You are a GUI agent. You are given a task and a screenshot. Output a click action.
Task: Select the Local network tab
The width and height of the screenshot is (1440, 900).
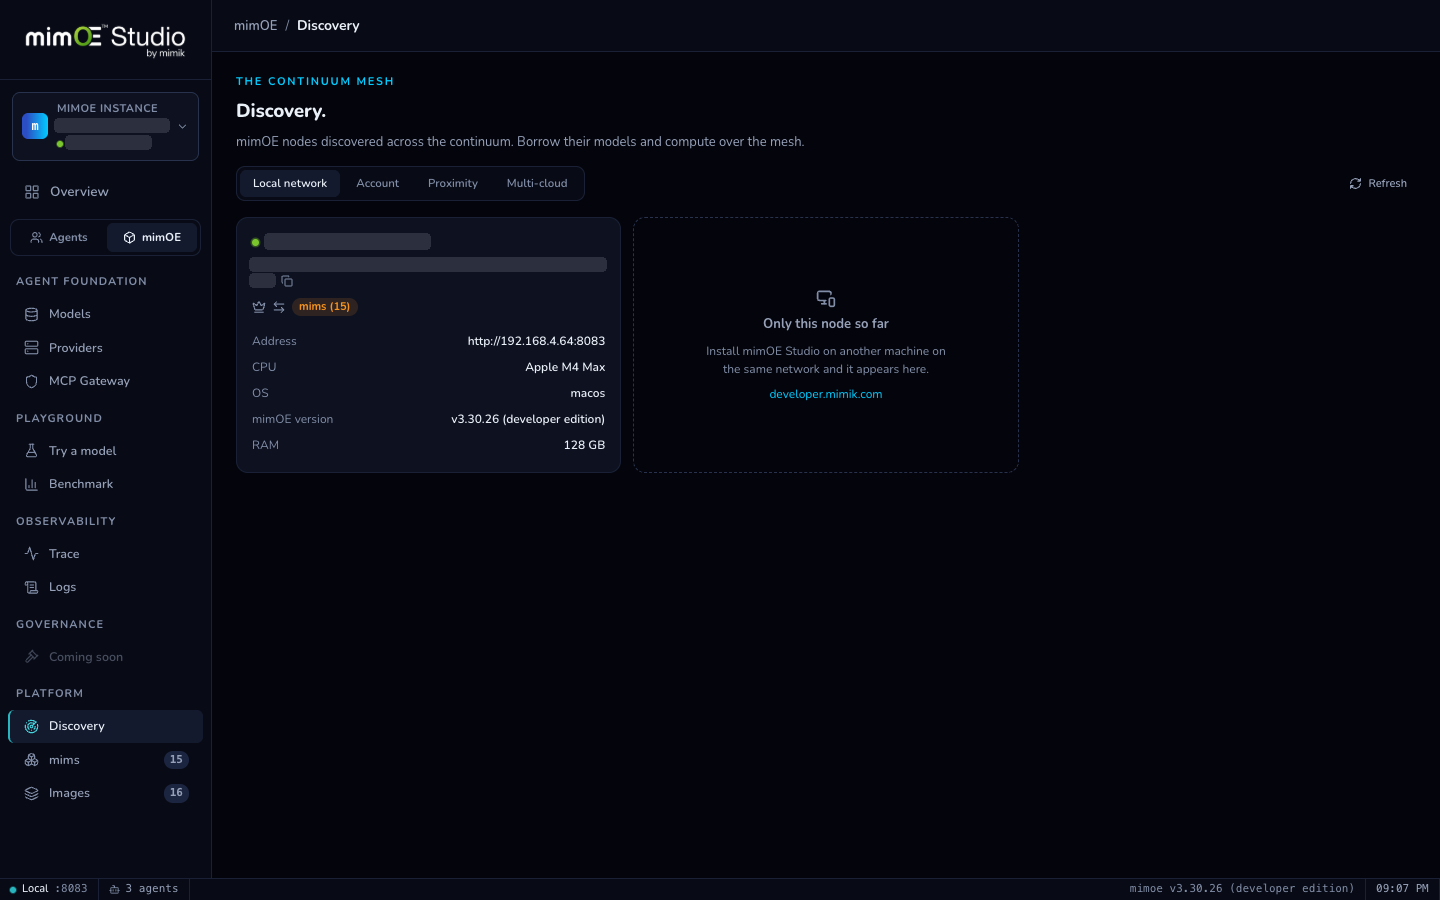coord(290,184)
